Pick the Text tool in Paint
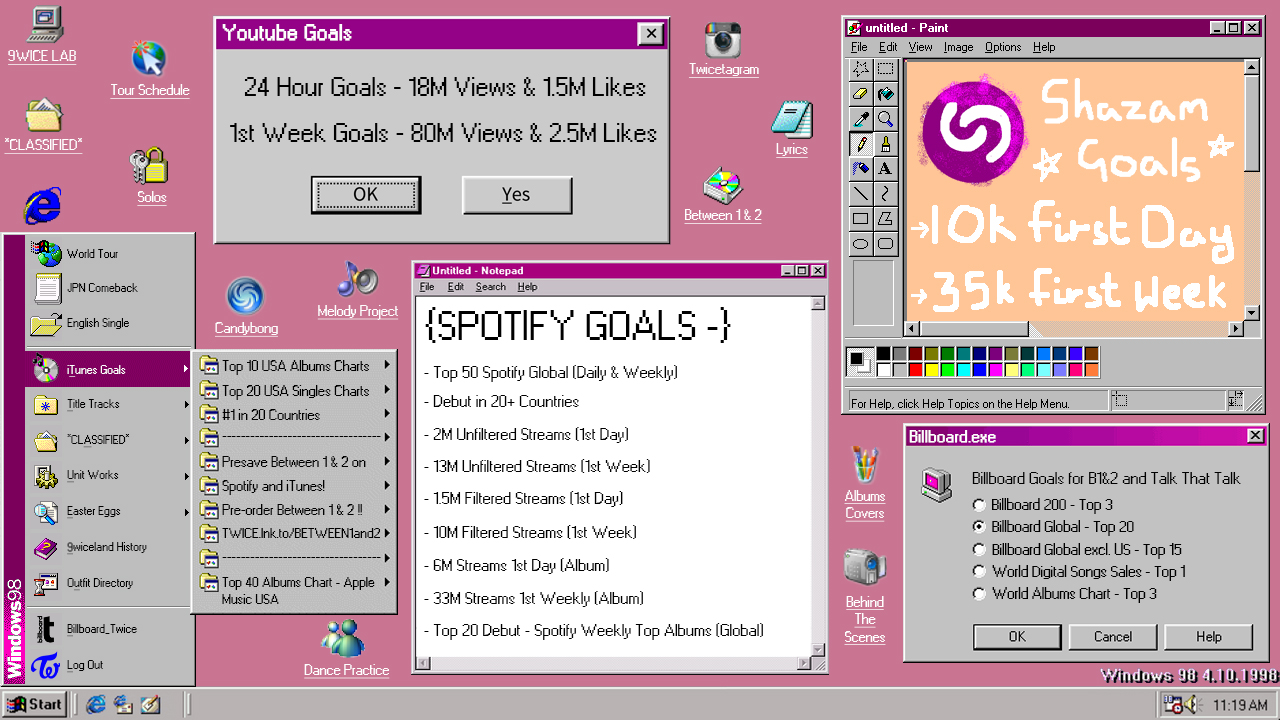This screenshot has width=1280, height=720. pos(885,169)
